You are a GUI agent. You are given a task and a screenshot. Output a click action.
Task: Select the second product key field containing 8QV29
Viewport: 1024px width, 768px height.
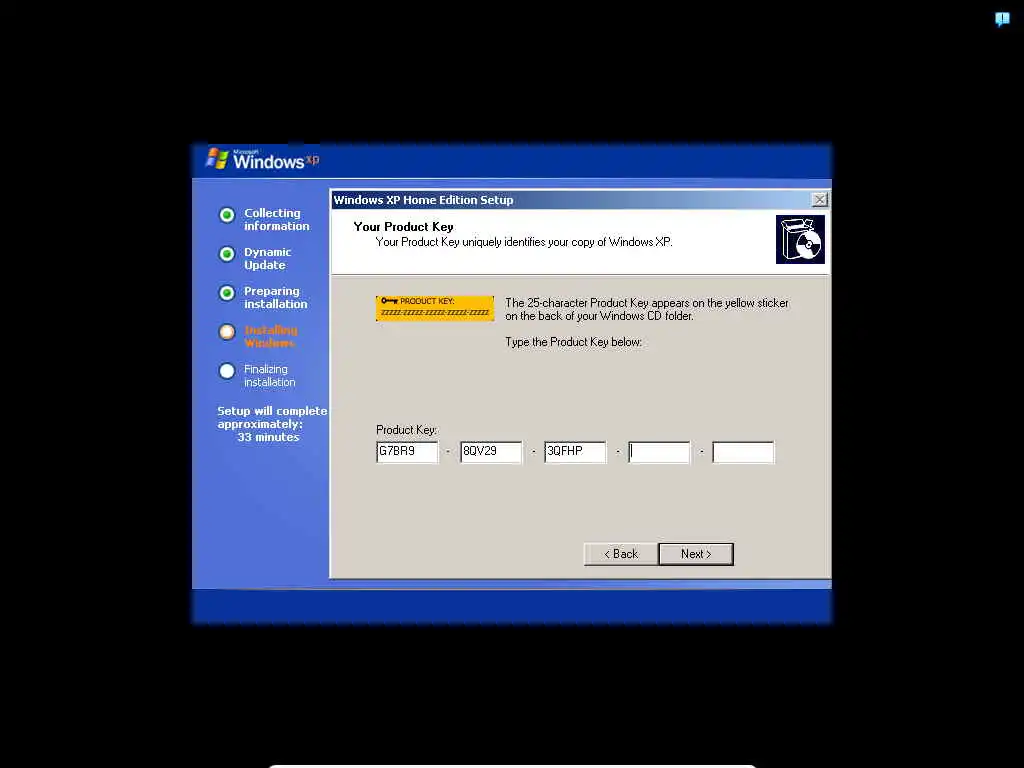pyautogui.click(x=491, y=452)
